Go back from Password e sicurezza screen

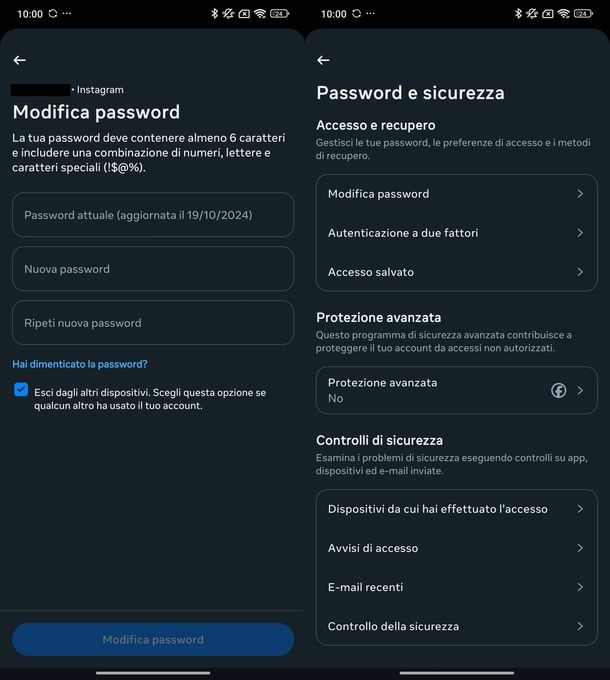pos(323,60)
